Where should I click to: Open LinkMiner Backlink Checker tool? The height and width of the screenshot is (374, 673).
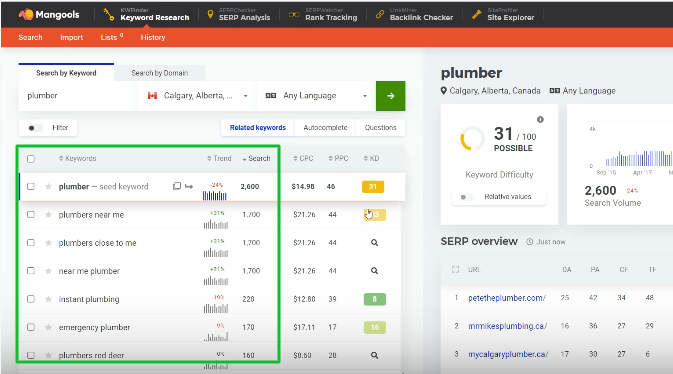(x=414, y=15)
